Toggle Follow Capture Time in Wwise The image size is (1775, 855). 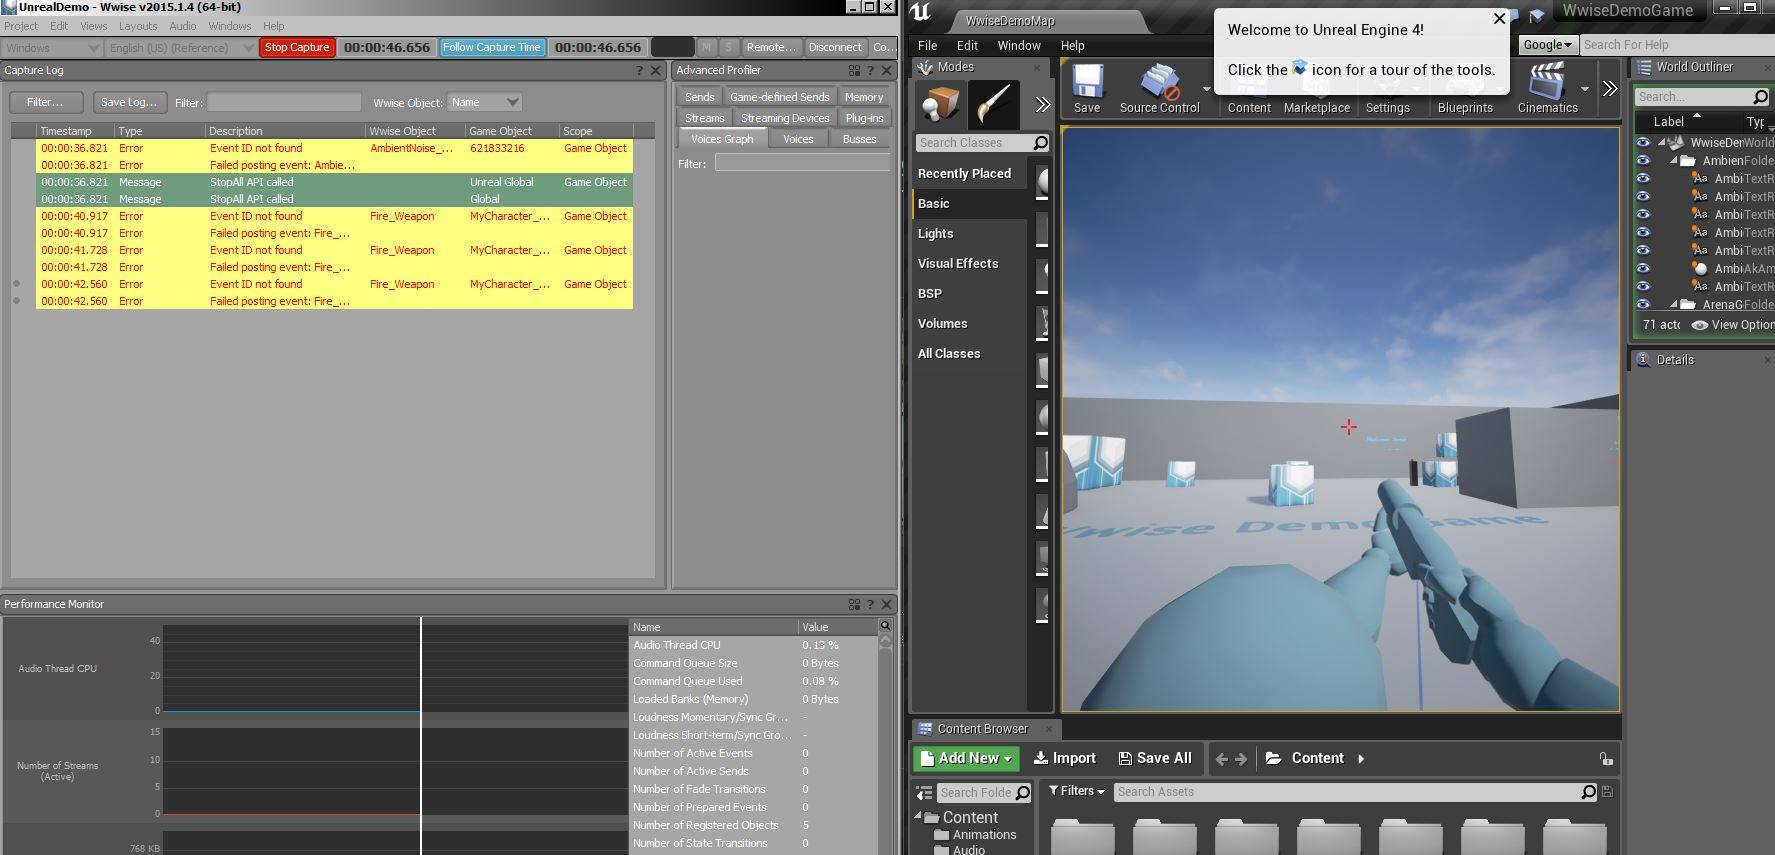[x=491, y=47]
